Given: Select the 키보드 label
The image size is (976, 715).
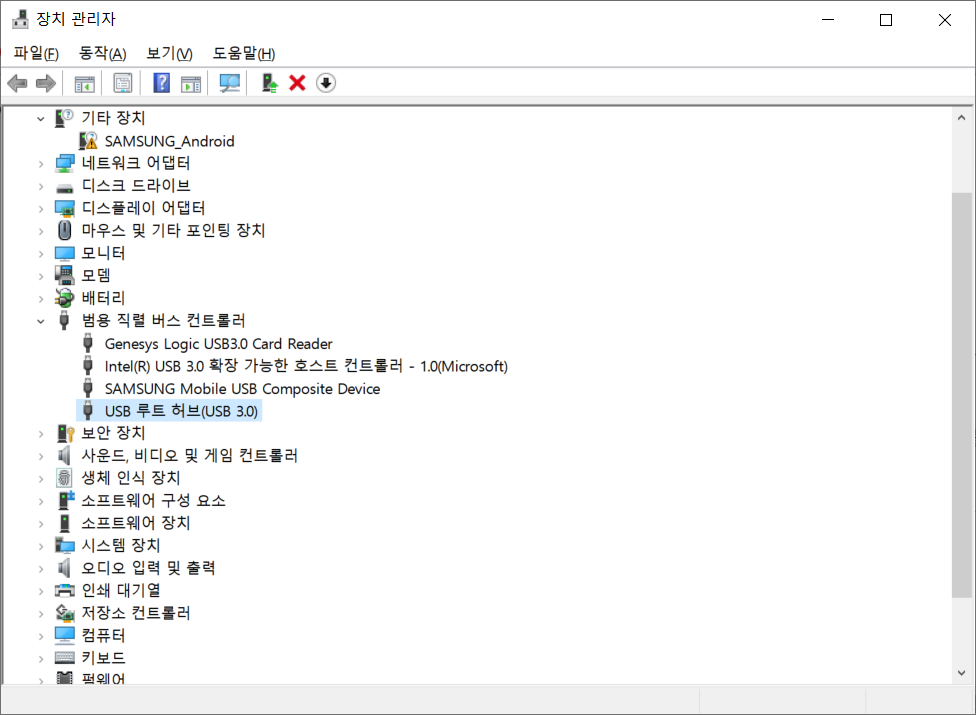Looking at the screenshot, I should [103, 658].
